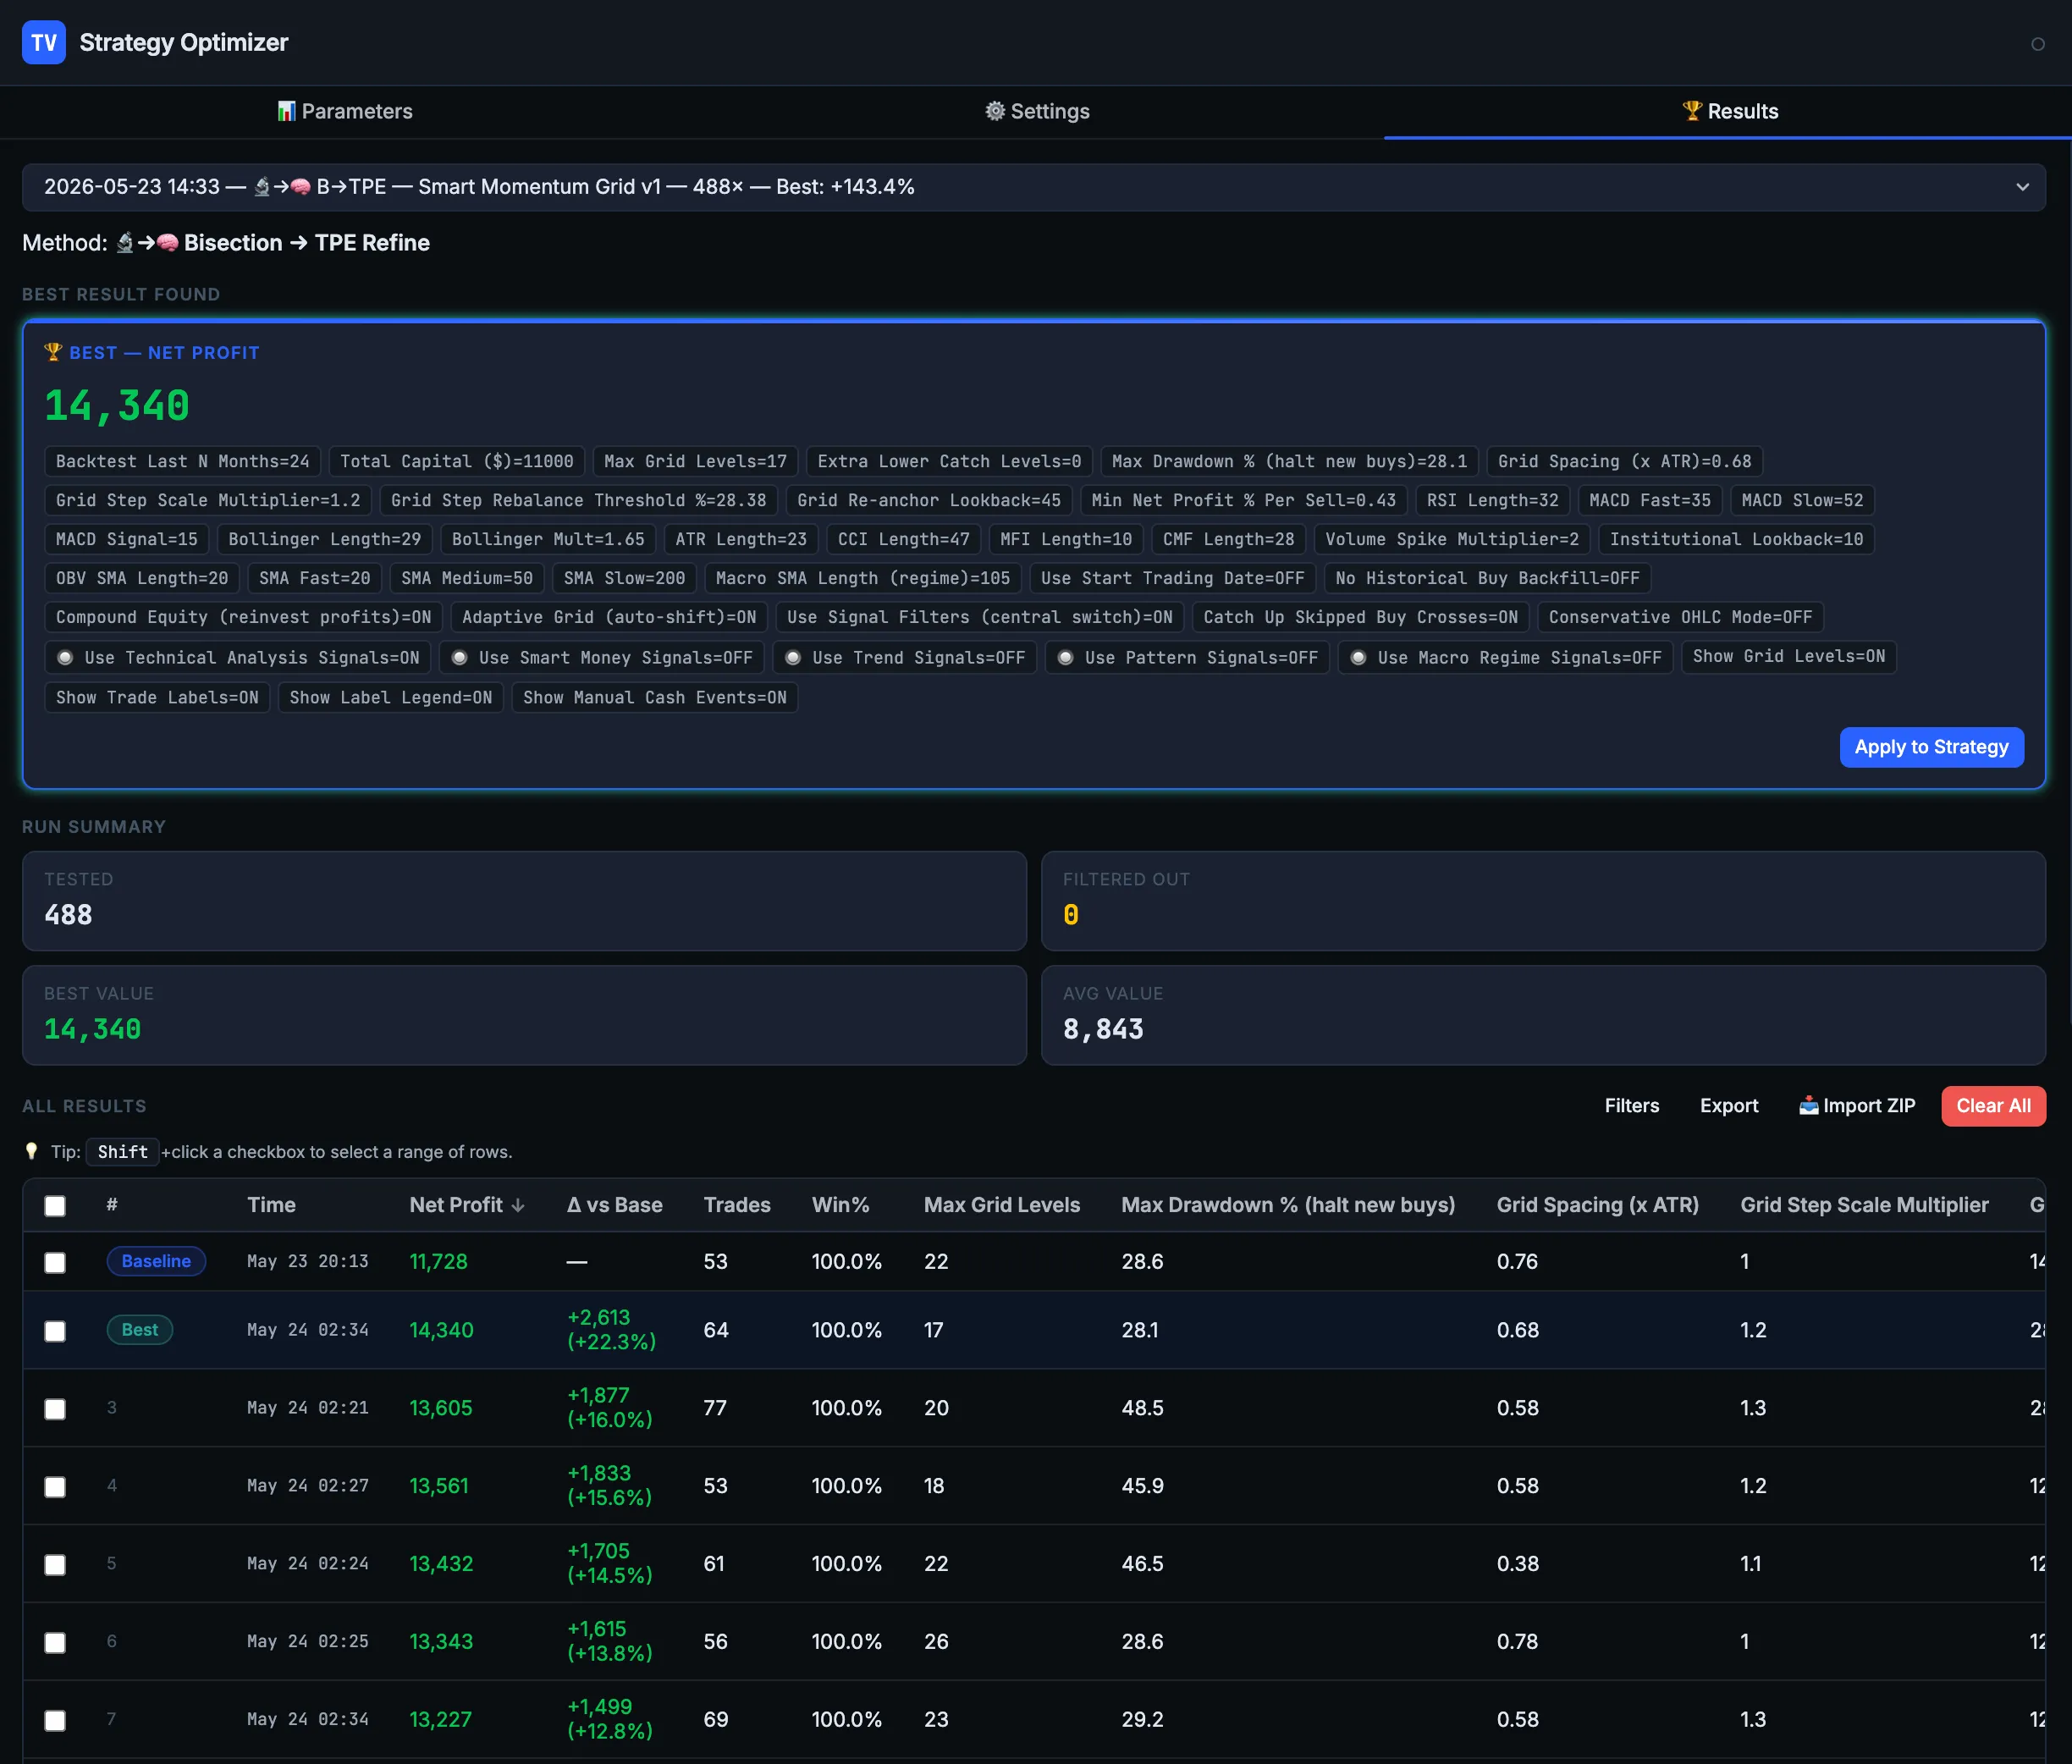Viewport: 2072px width, 1764px height.
Task: Click the Use Trend Signals=OFF chip
Action: click(905, 657)
